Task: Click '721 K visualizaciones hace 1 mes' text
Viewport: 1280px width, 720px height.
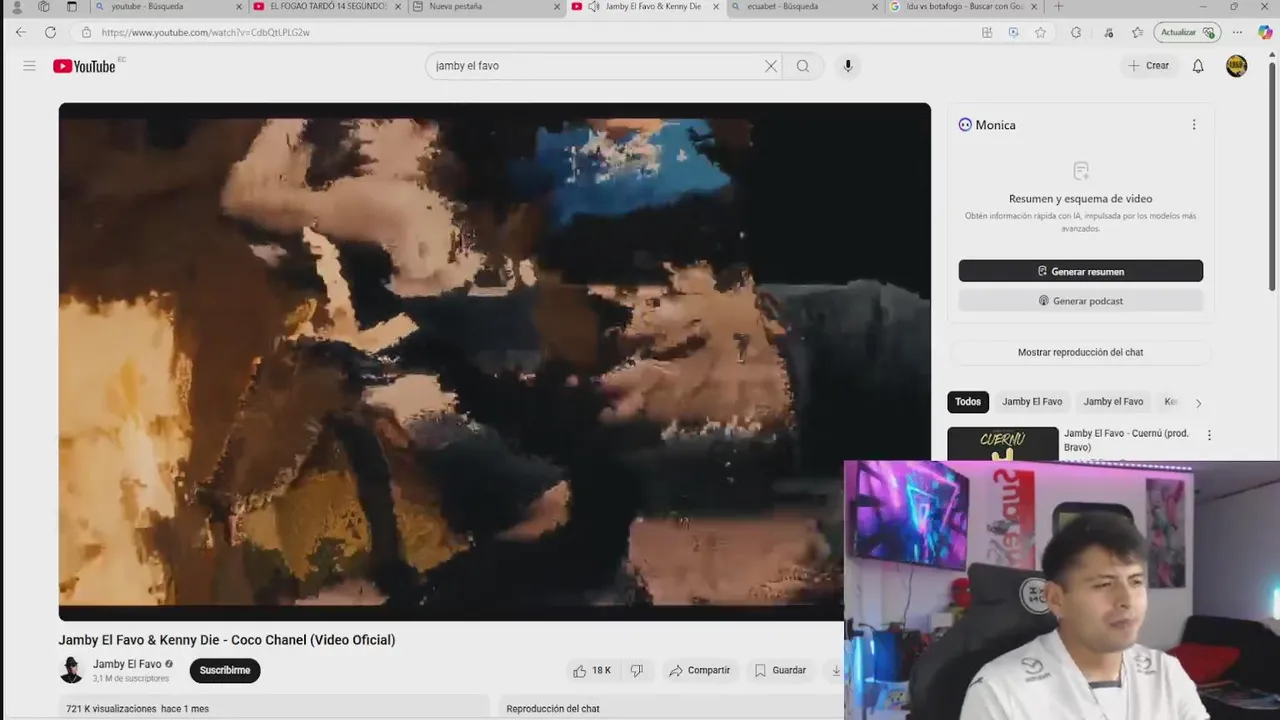Action: (138, 709)
